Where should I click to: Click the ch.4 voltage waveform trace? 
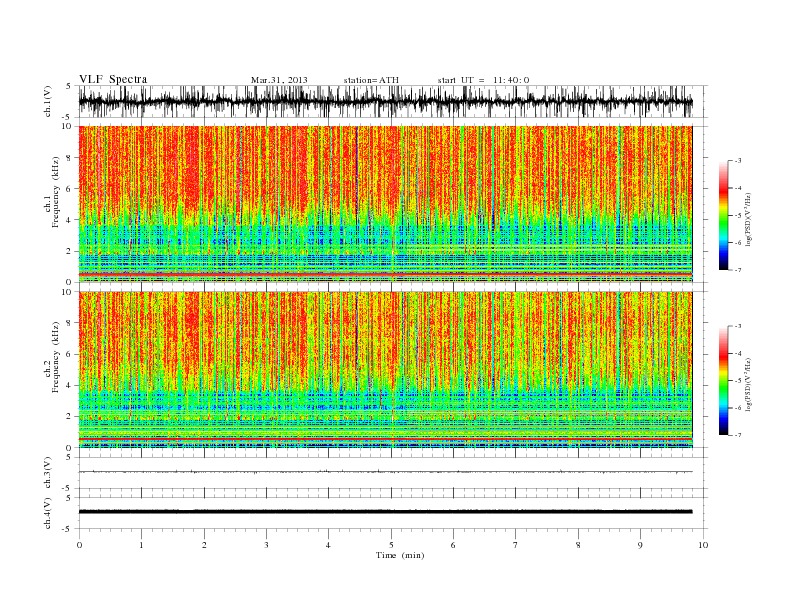point(386,512)
